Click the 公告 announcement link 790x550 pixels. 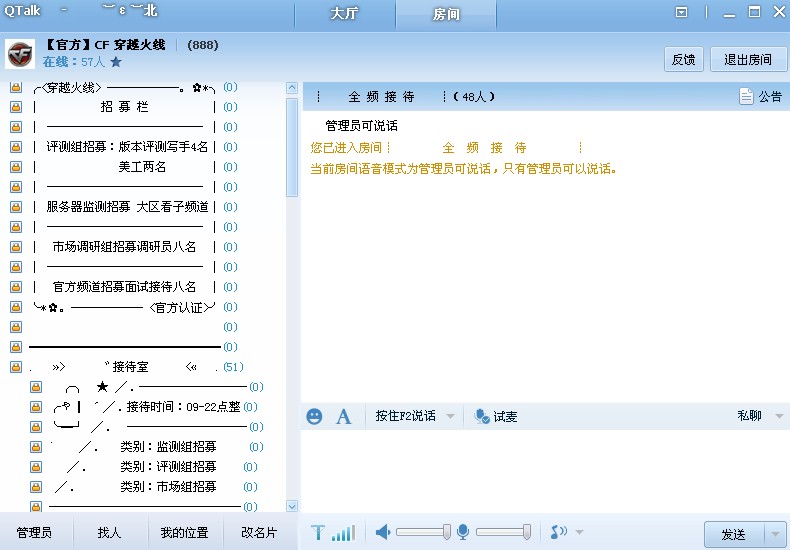(x=770, y=96)
